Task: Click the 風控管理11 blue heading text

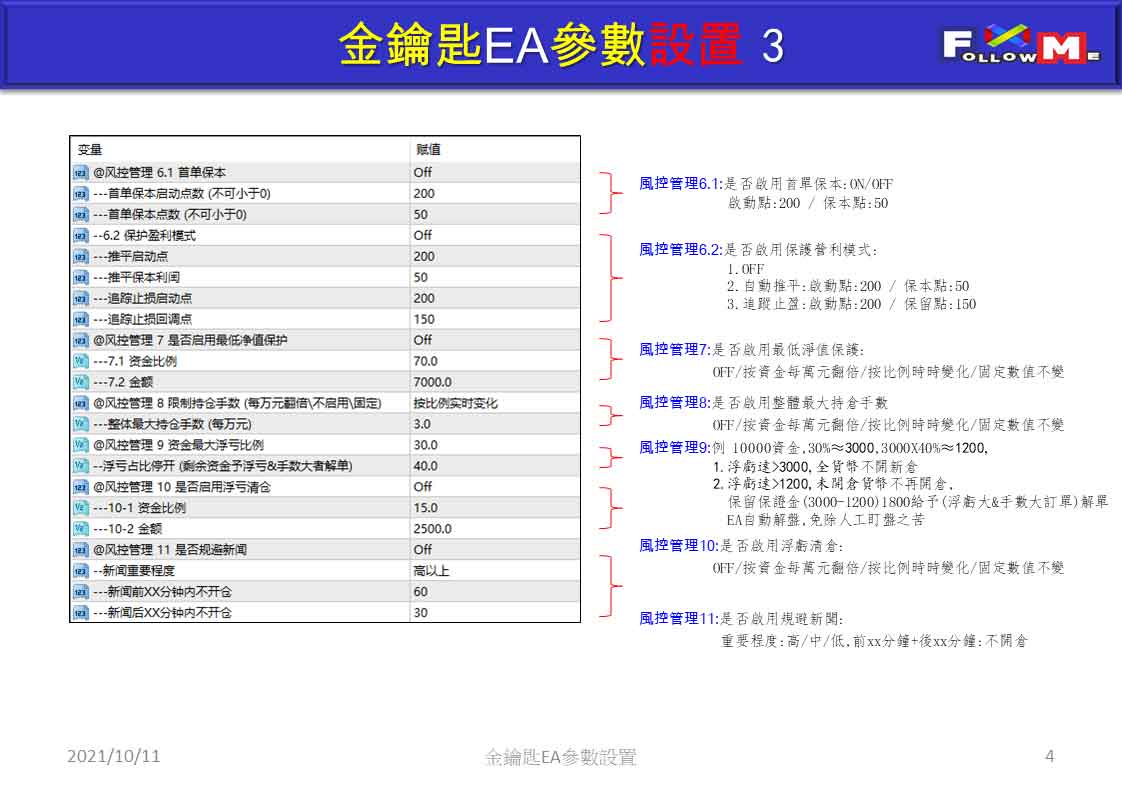Action: coord(678,618)
